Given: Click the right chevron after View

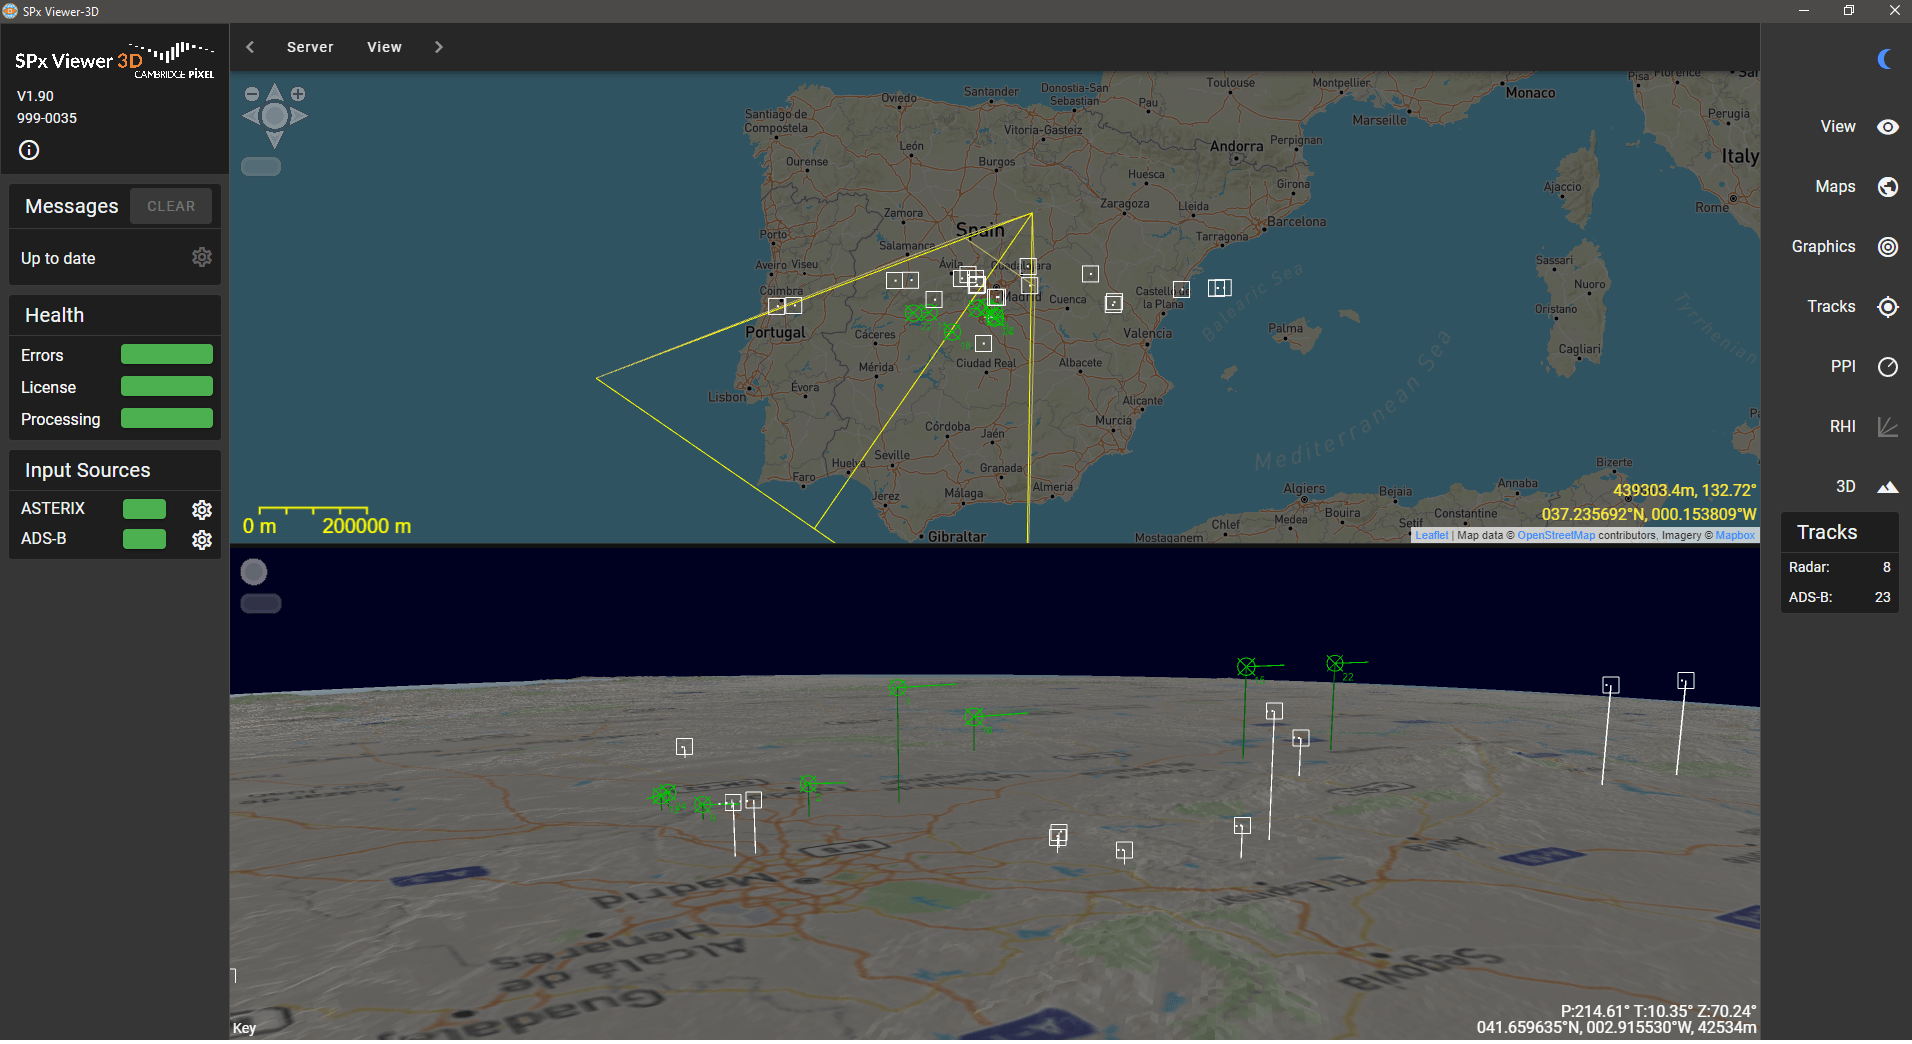Looking at the screenshot, I should [x=437, y=47].
